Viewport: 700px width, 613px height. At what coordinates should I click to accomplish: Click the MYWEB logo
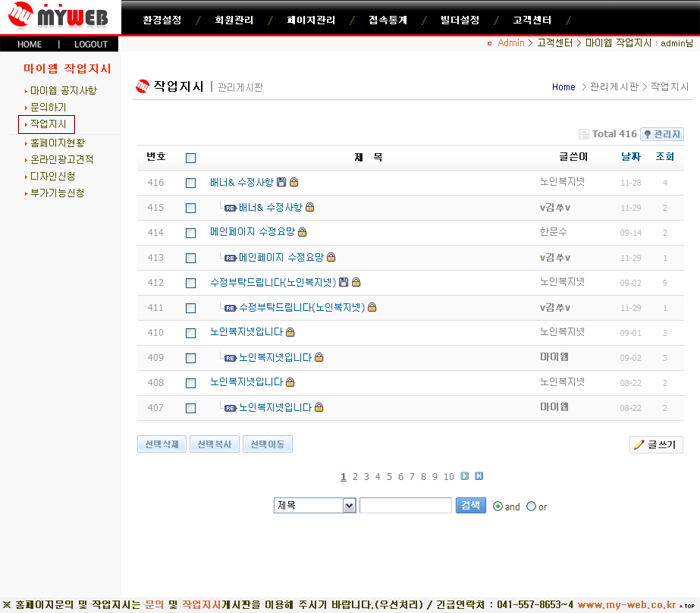coord(60,18)
